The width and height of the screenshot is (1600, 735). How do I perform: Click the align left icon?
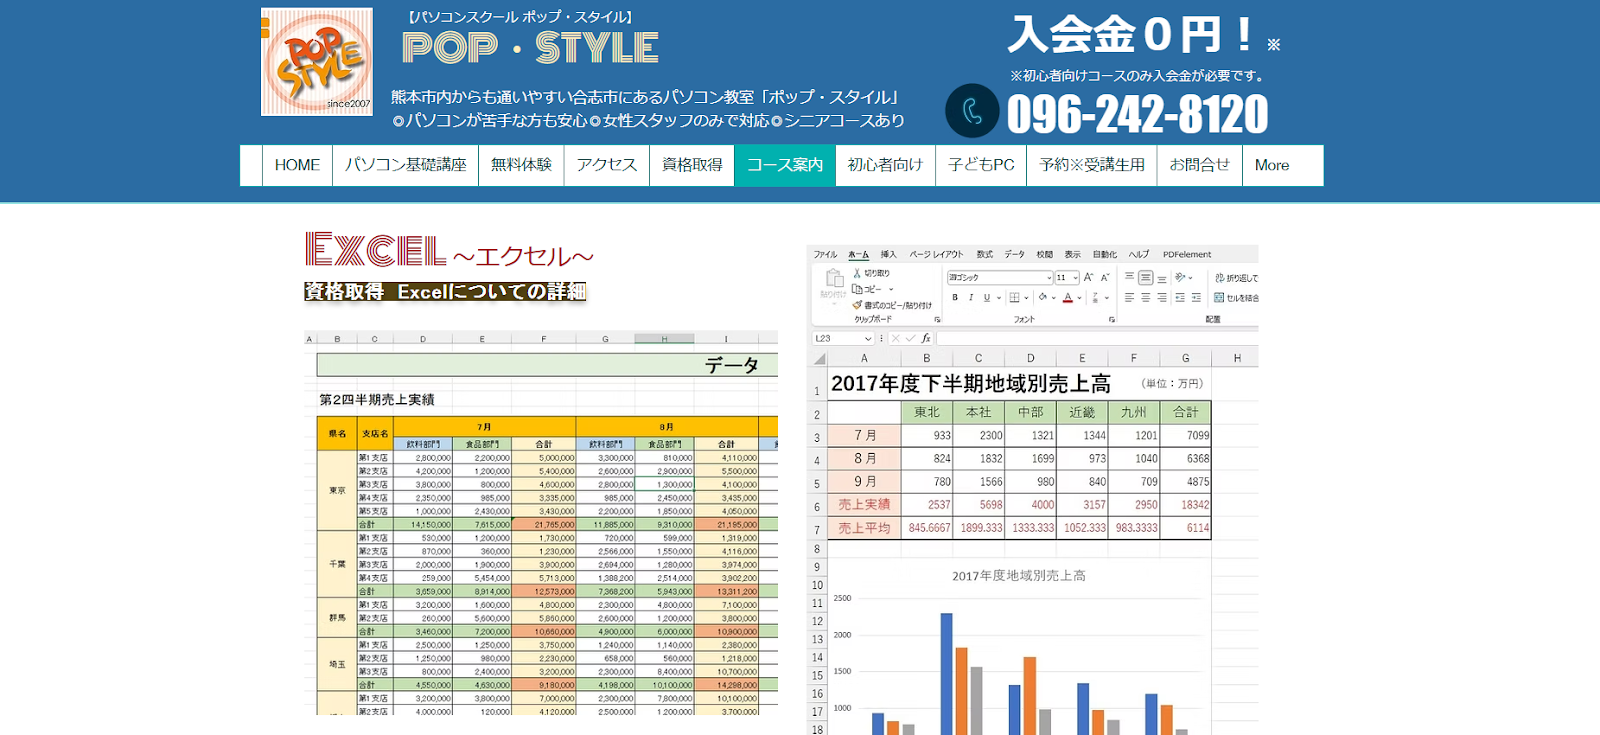[x=1129, y=297]
